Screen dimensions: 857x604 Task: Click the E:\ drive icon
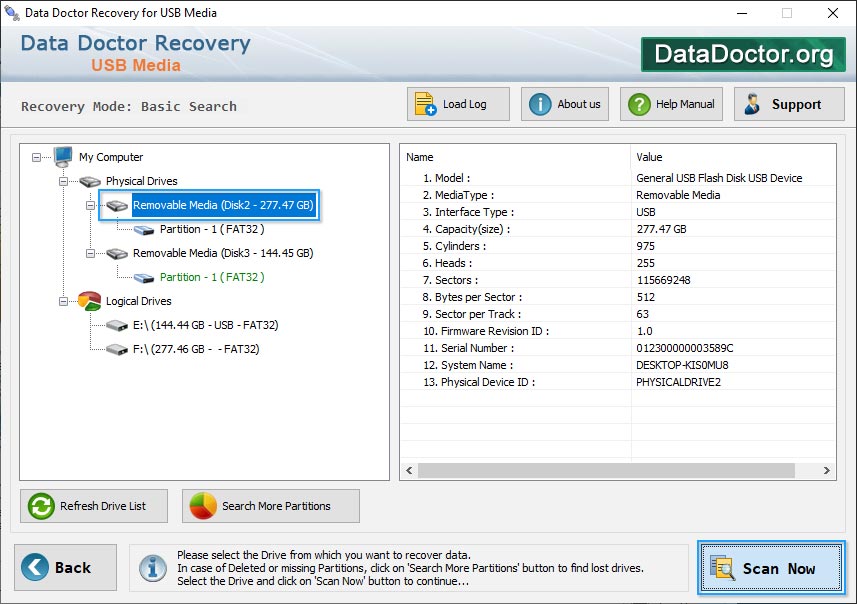(117, 326)
